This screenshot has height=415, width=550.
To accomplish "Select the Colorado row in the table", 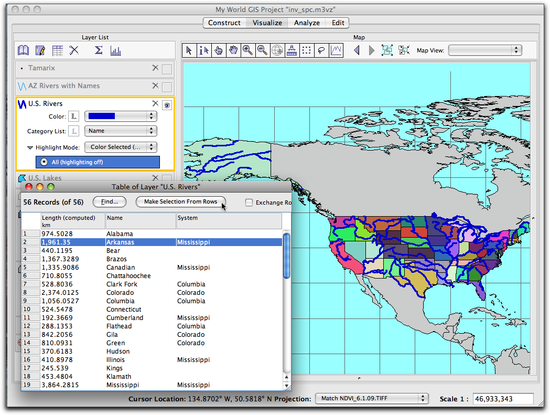I will click(x=152, y=293).
